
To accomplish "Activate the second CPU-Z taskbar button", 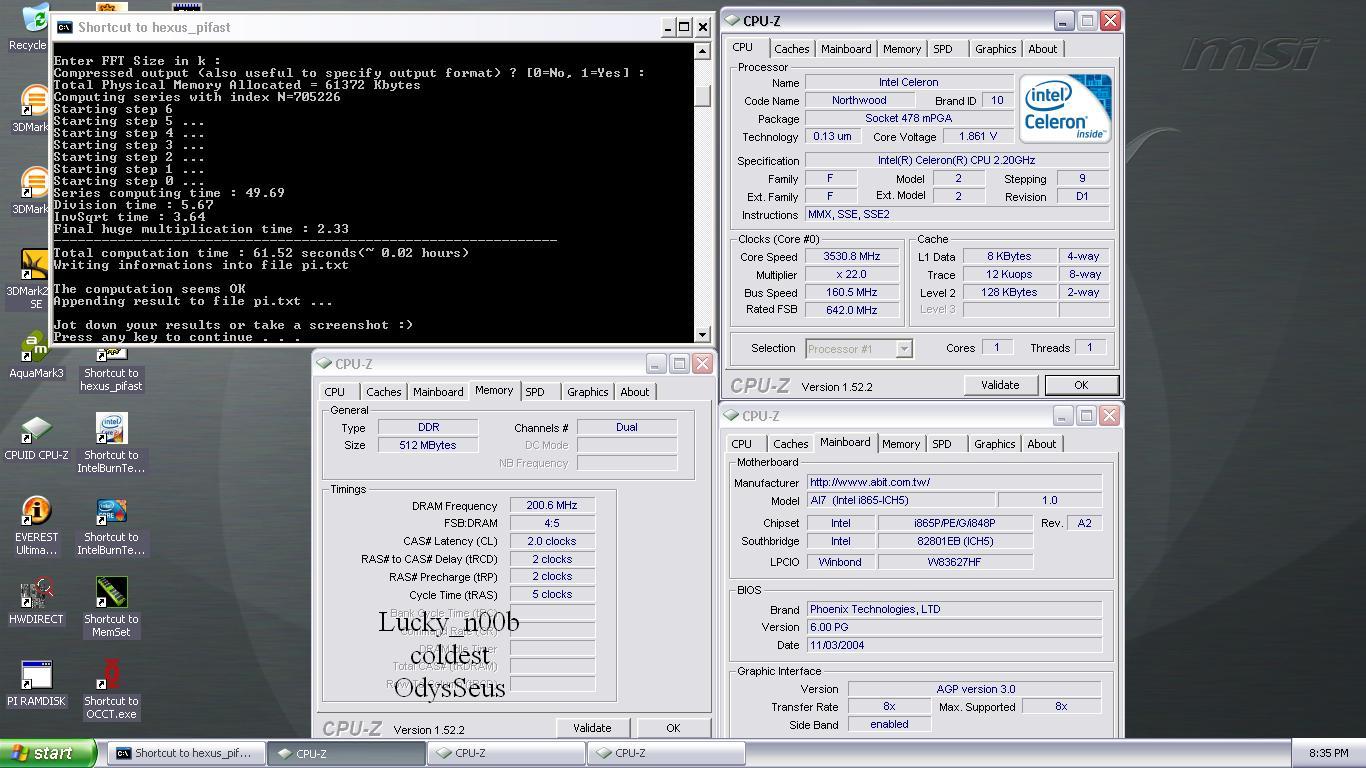I will point(506,753).
